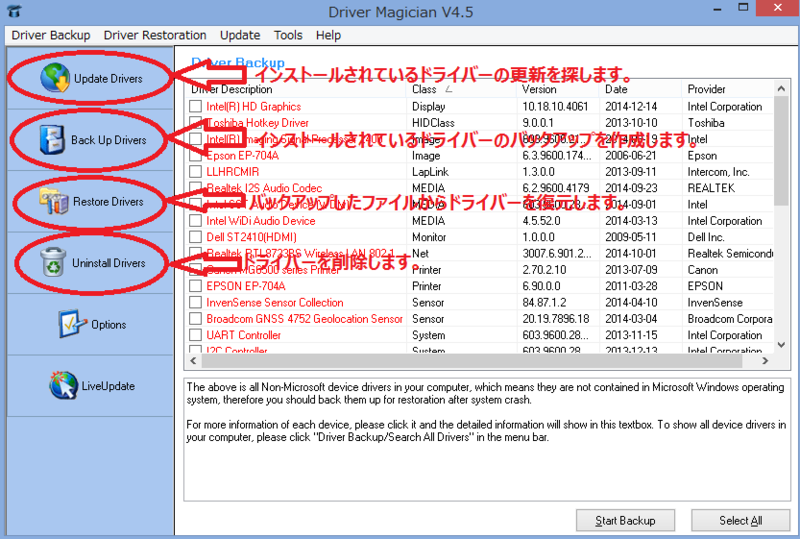This screenshot has width=800, height=539.
Task: Click the Options checkmark icon
Action: [x=70, y=324]
